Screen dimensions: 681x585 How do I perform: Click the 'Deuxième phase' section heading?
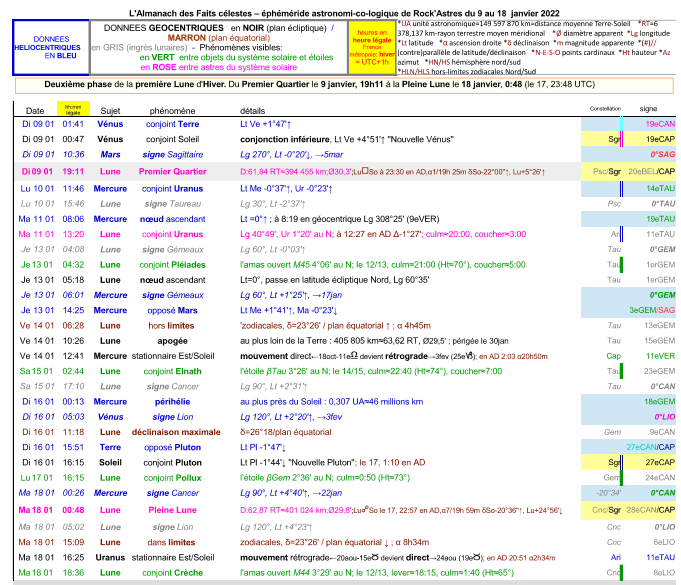tap(340, 87)
